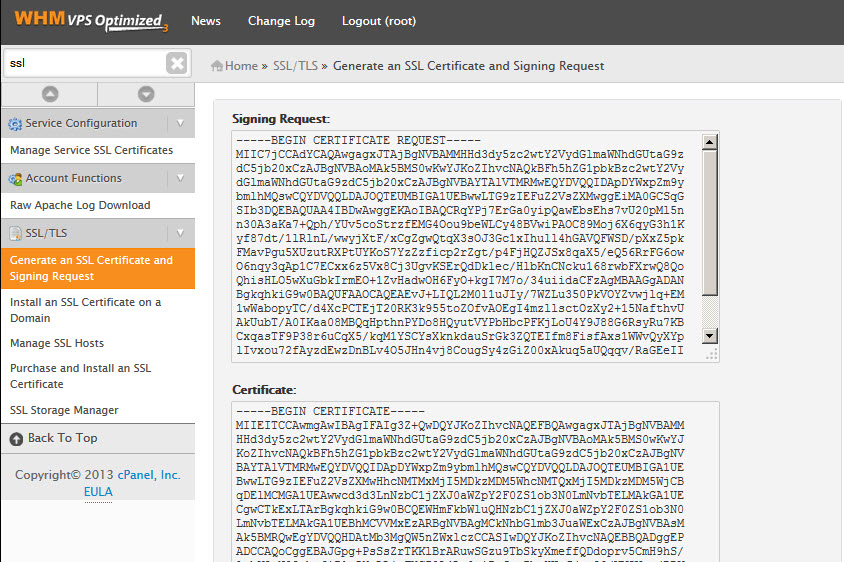Viewport: 844px width, 562px height.
Task: Clear the ssl search box text
Action: tap(176, 63)
